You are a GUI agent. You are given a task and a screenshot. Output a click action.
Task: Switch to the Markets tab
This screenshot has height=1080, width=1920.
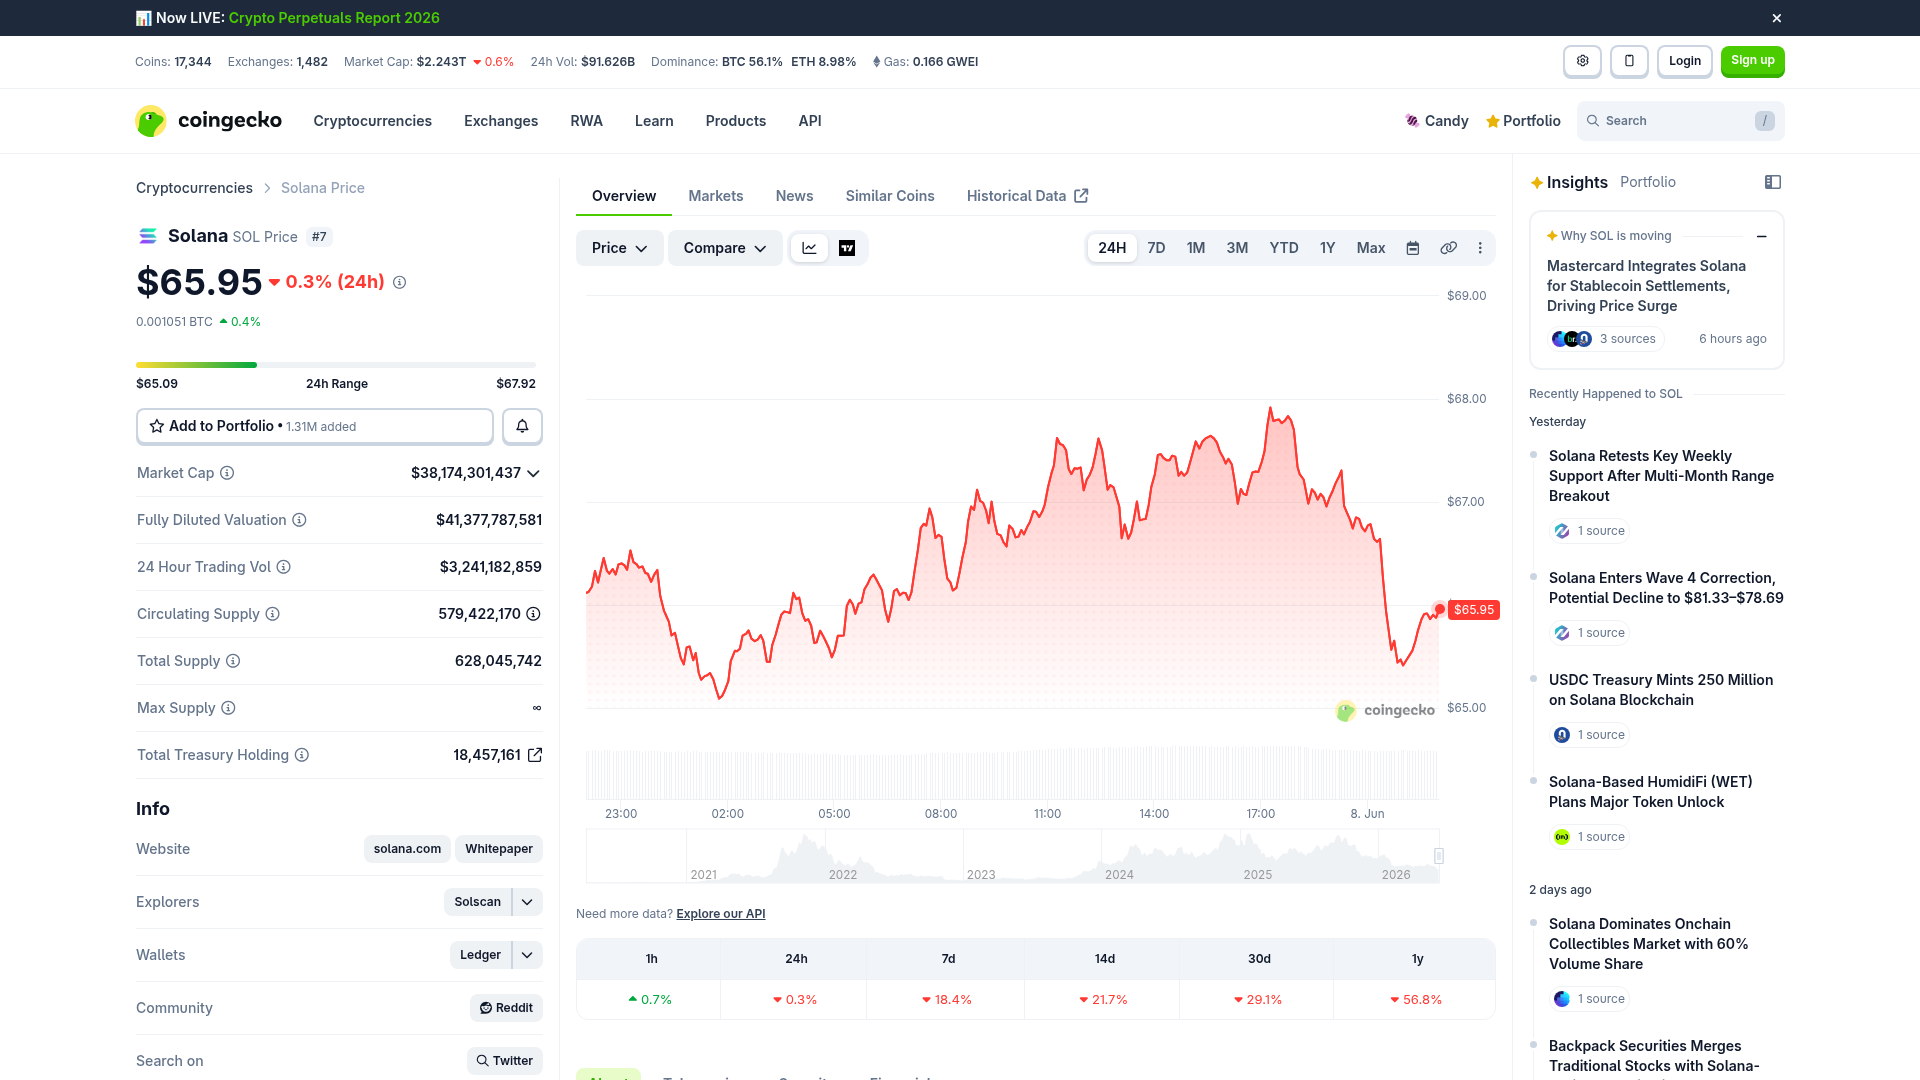716,196
